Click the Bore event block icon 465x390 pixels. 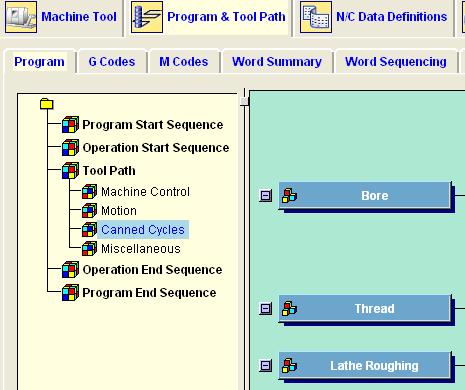pyautogui.click(x=289, y=196)
